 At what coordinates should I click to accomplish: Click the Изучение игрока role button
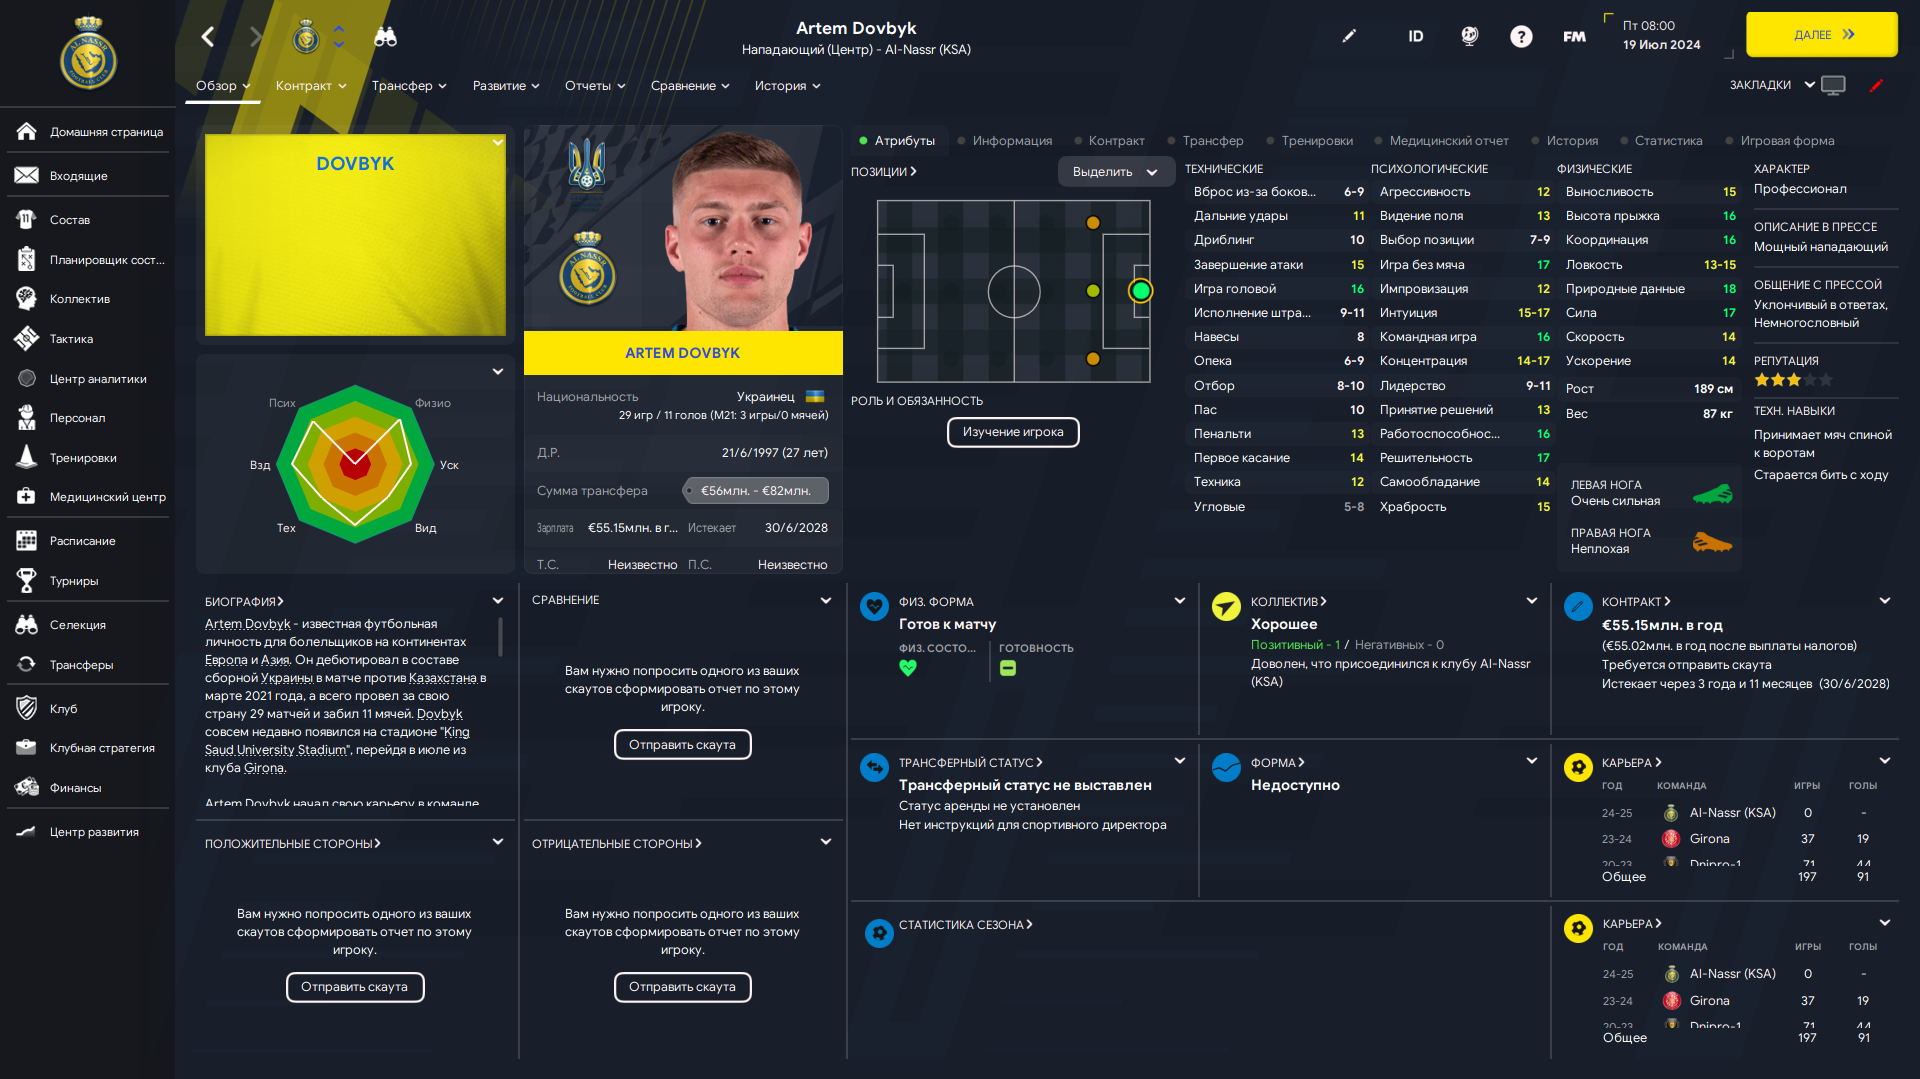point(1013,432)
